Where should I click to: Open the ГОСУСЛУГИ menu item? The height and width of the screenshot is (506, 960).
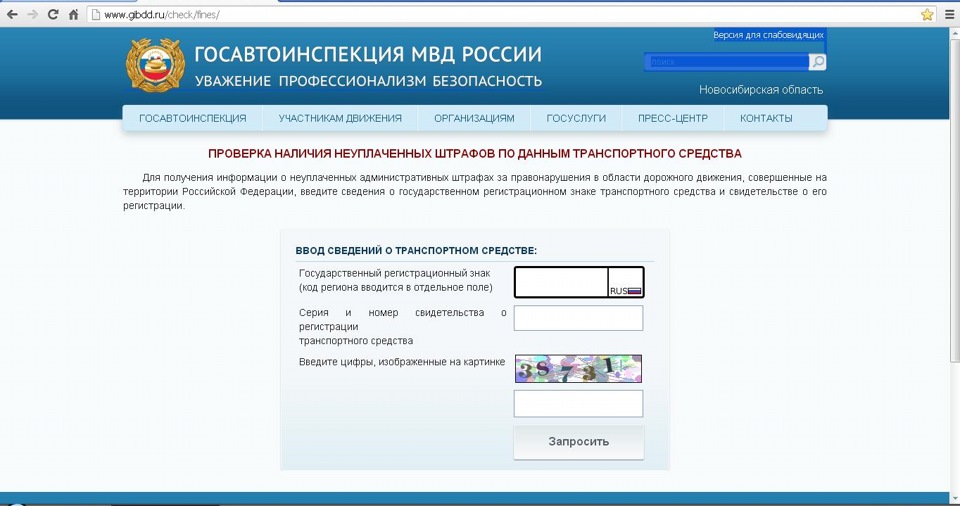click(x=576, y=118)
